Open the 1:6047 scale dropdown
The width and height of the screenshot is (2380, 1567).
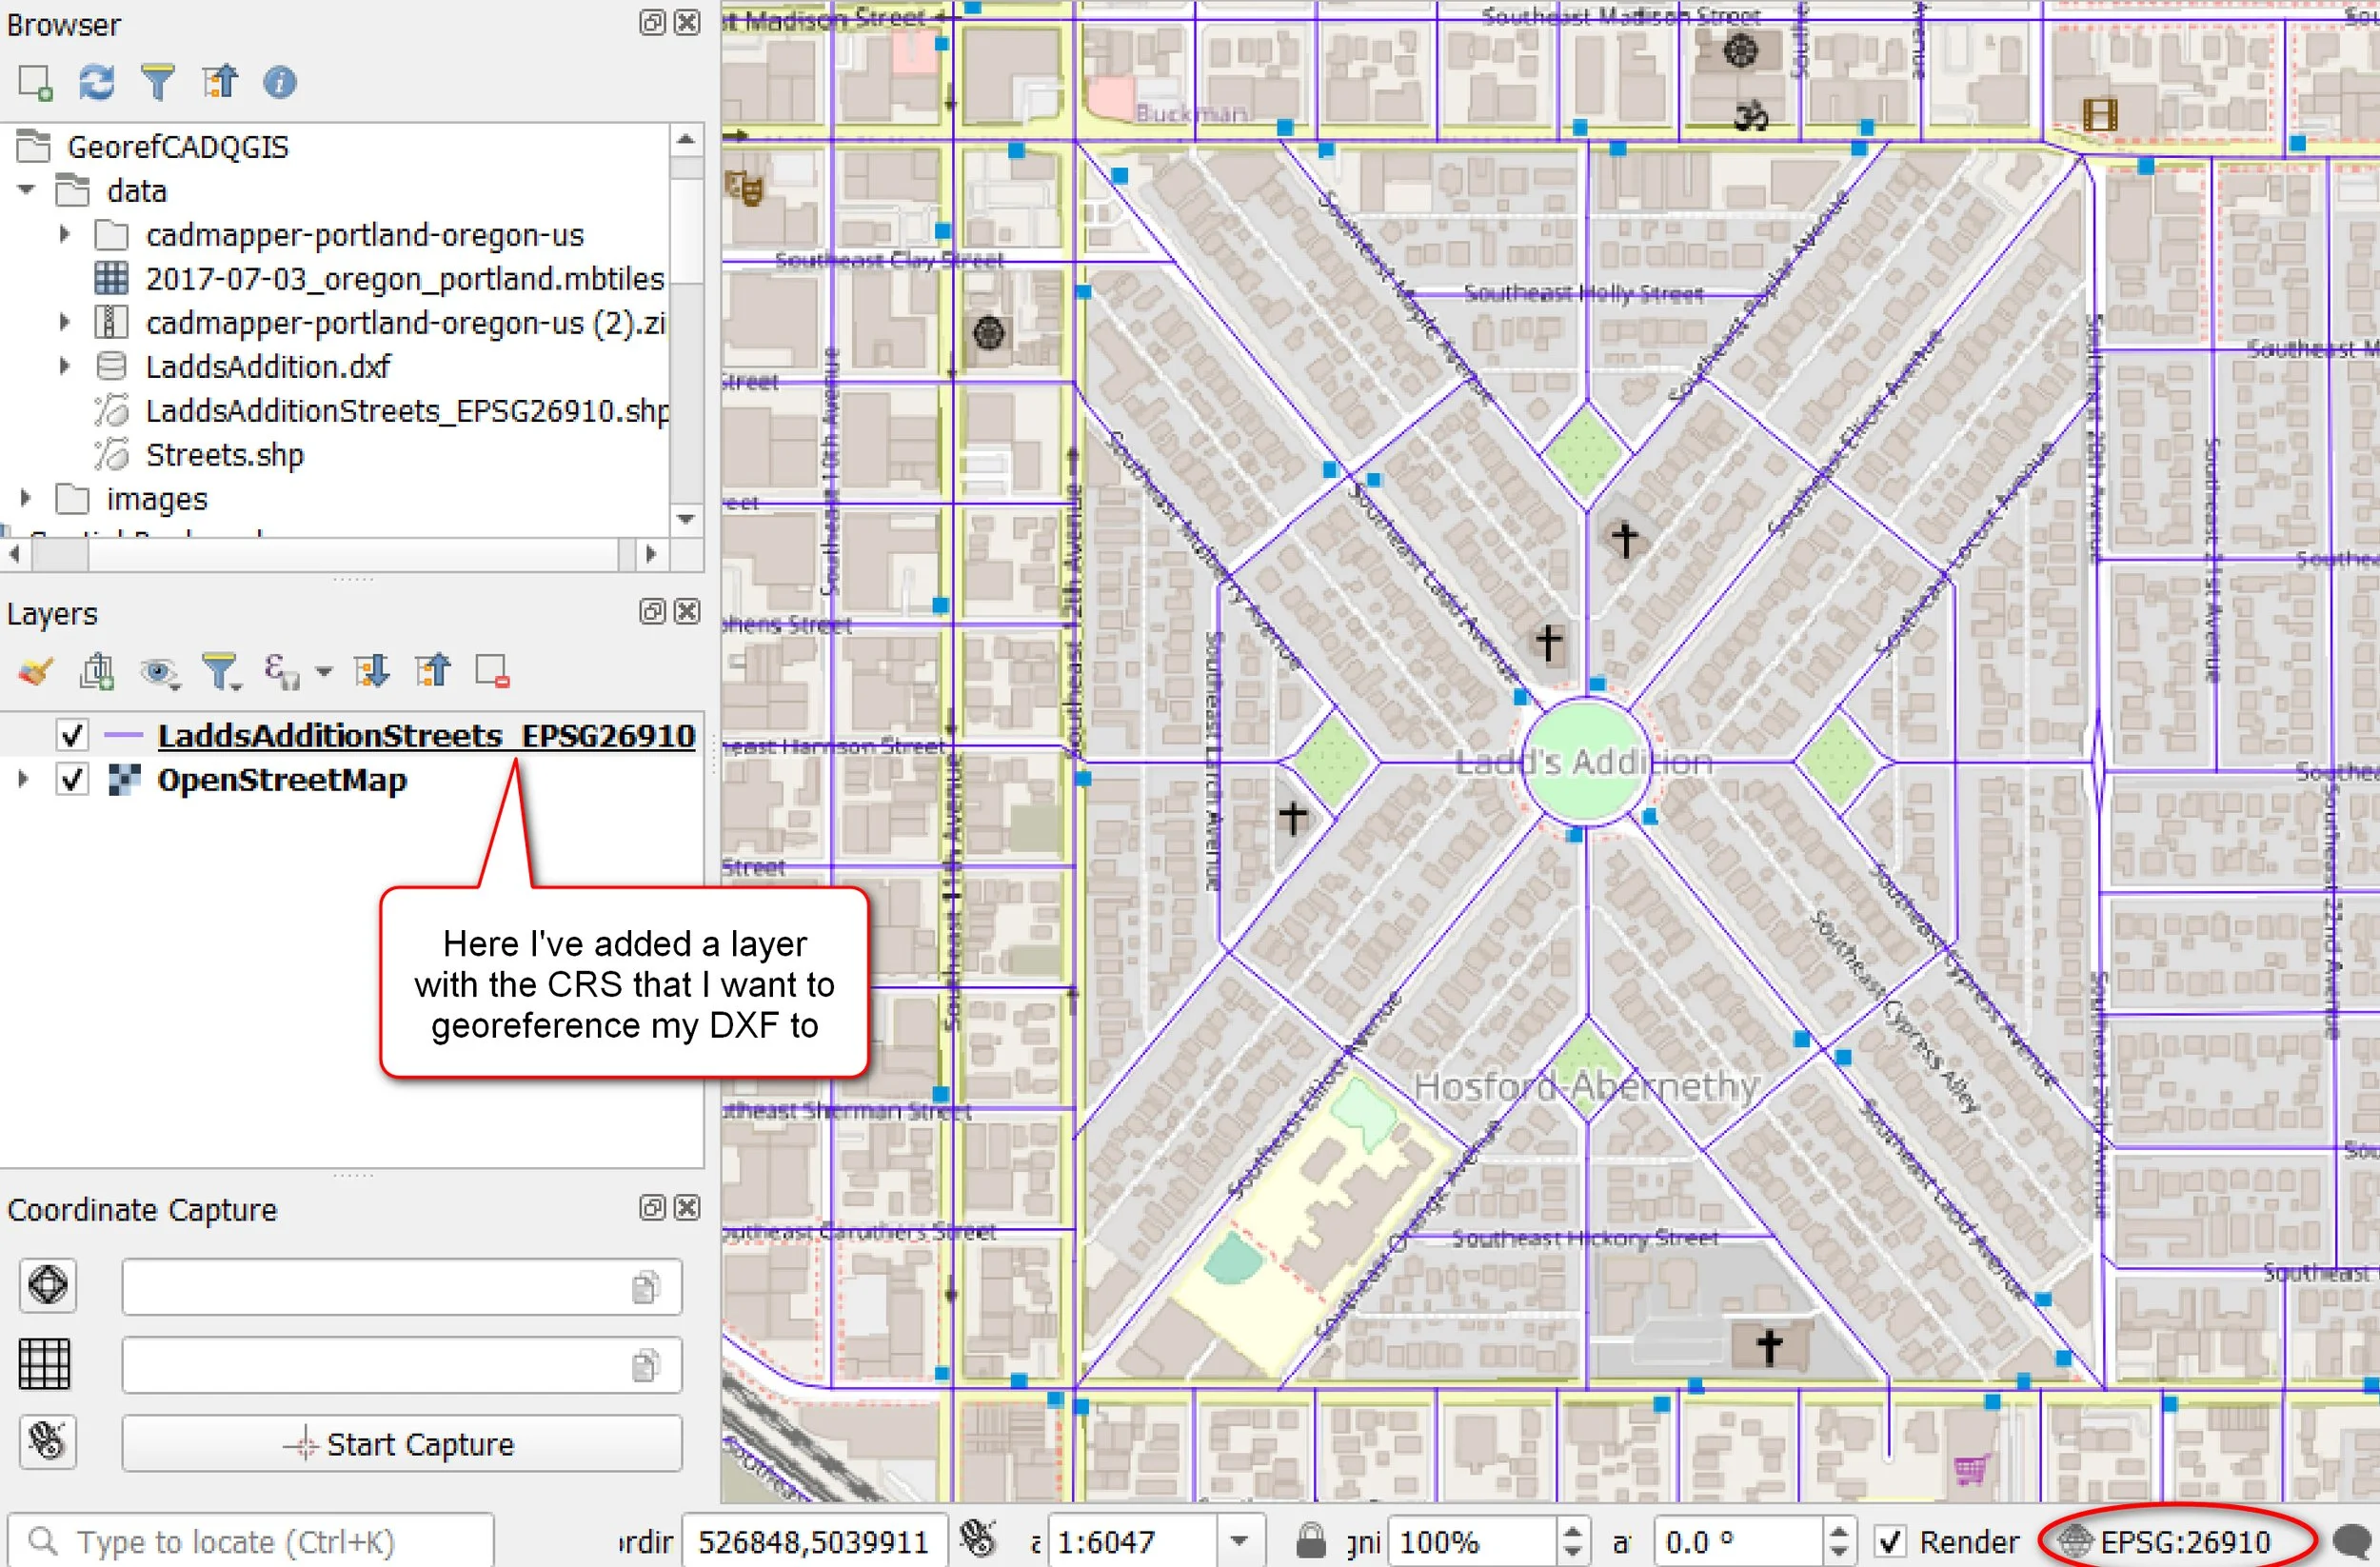click(x=1241, y=1541)
